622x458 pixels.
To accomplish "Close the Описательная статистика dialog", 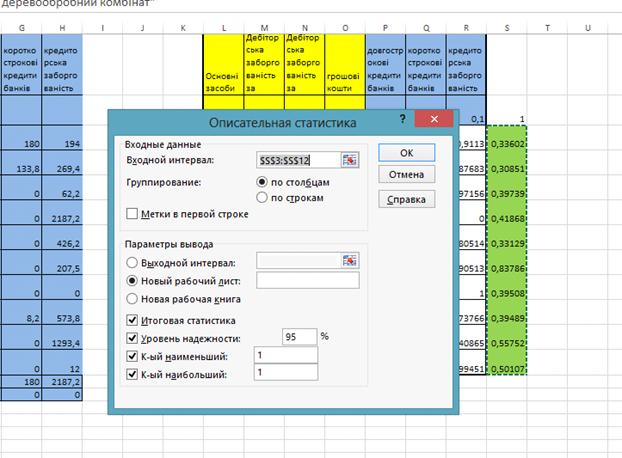I will tap(434, 119).
